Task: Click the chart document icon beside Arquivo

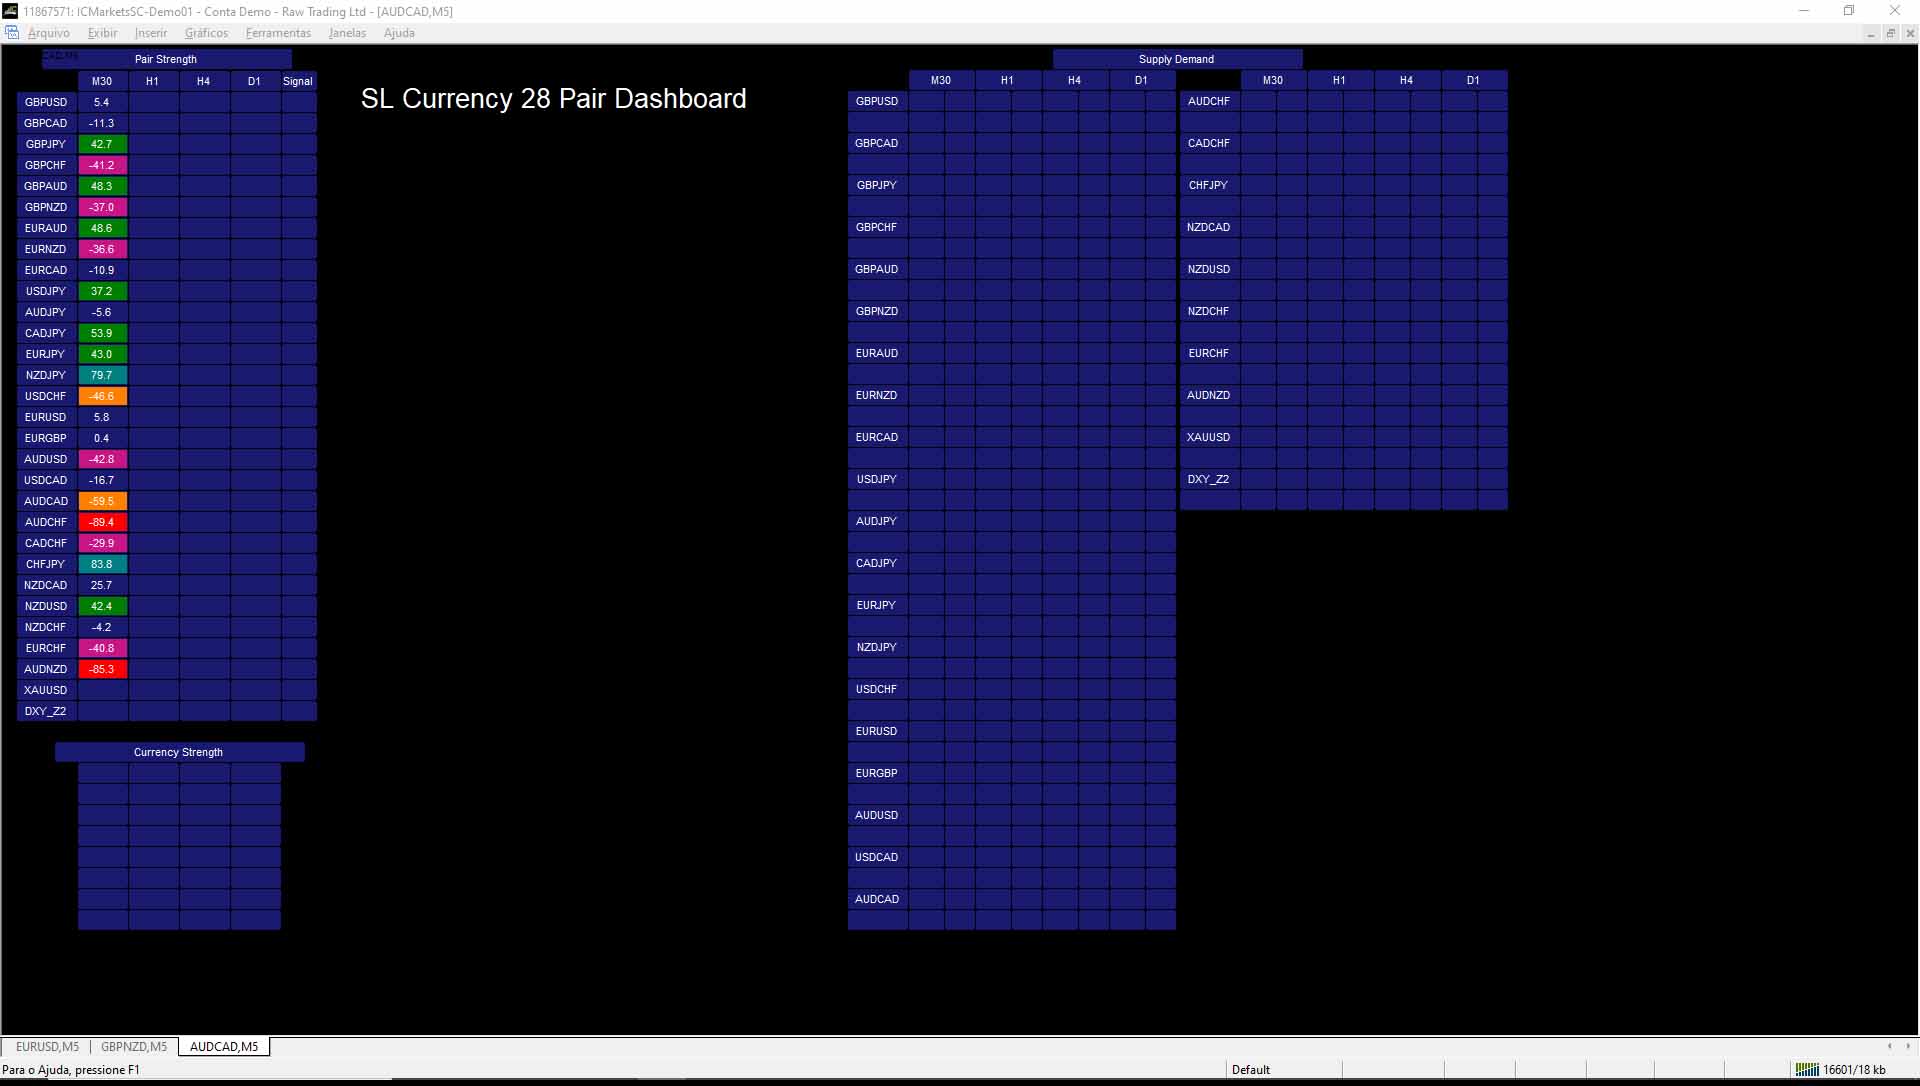Action: click(x=12, y=33)
